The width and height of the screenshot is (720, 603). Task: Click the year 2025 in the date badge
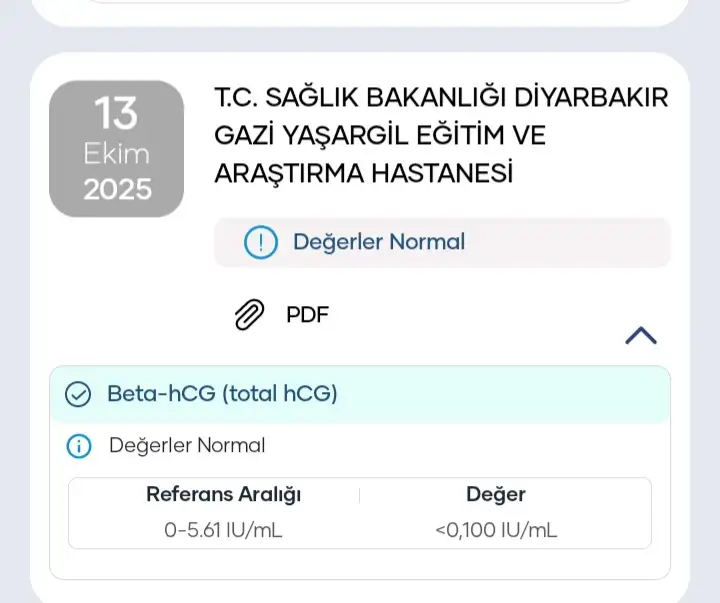116,189
